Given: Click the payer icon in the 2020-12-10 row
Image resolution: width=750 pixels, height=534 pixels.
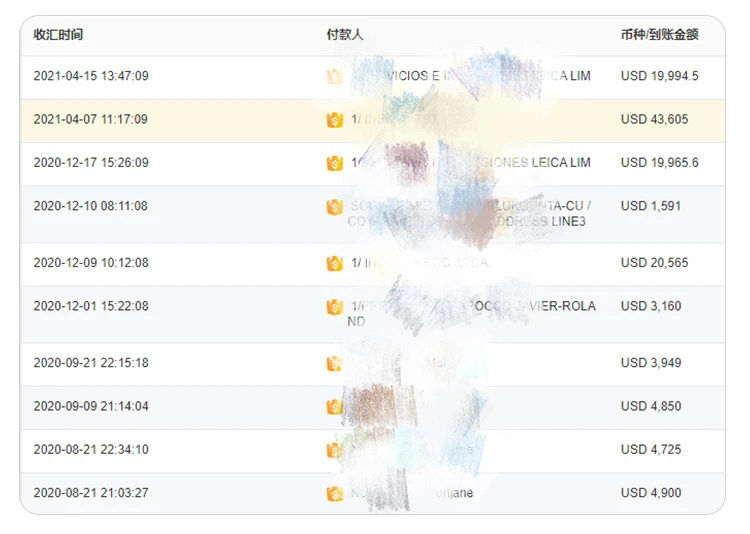Looking at the screenshot, I should (x=334, y=207).
